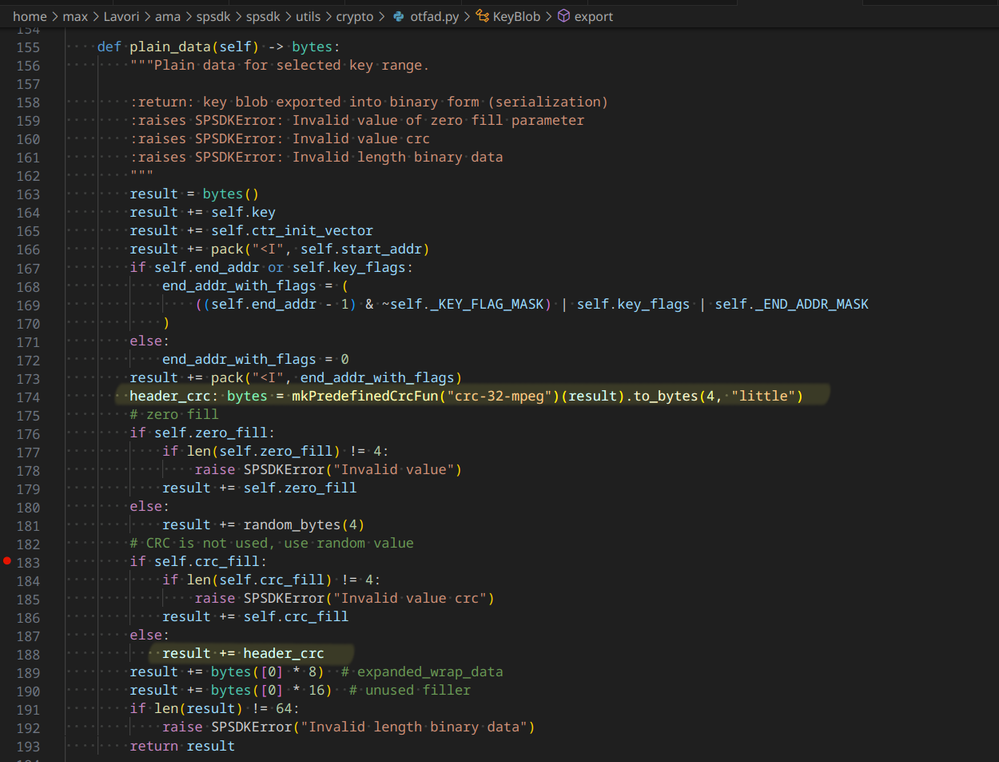Click 'self.zero_fill' on line 179
The height and width of the screenshot is (762, 999).
click(300, 488)
